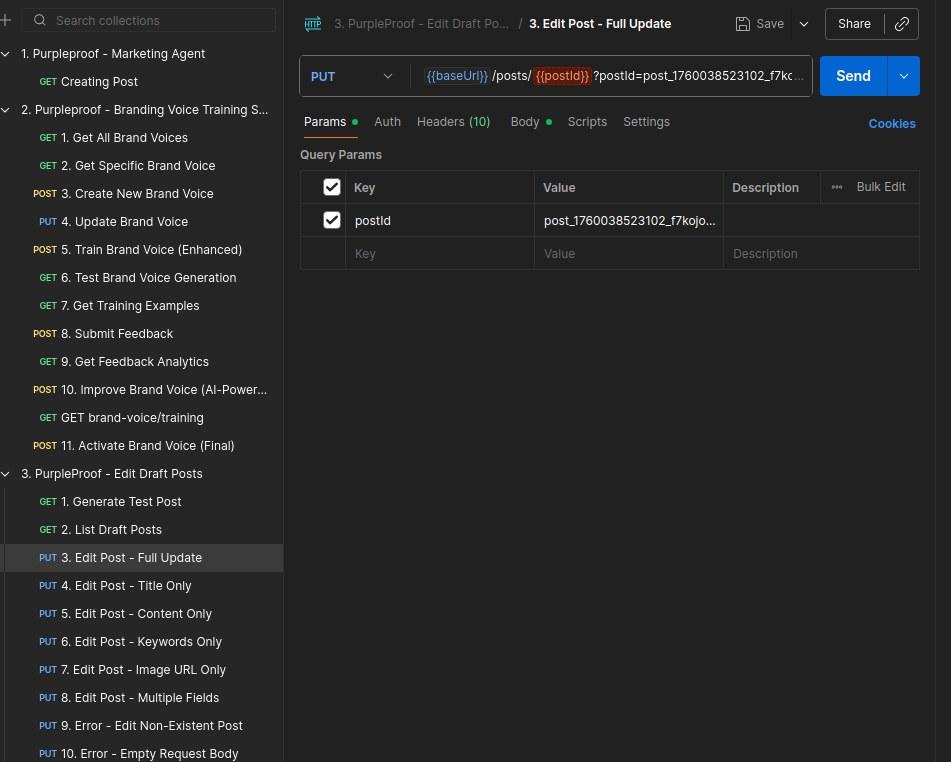The width and height of the screenshot is (951, 762).
Task: Click the three-dots icon beside Bulk Edit
Action: point(837,187)
